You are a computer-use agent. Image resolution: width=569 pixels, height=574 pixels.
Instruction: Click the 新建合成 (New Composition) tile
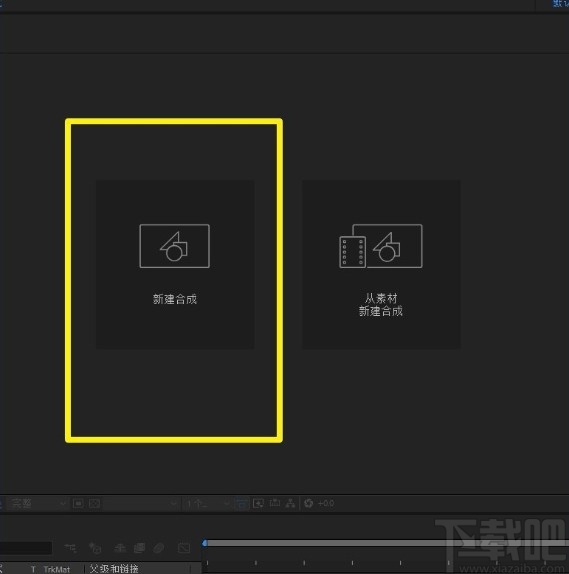[175, 264]
